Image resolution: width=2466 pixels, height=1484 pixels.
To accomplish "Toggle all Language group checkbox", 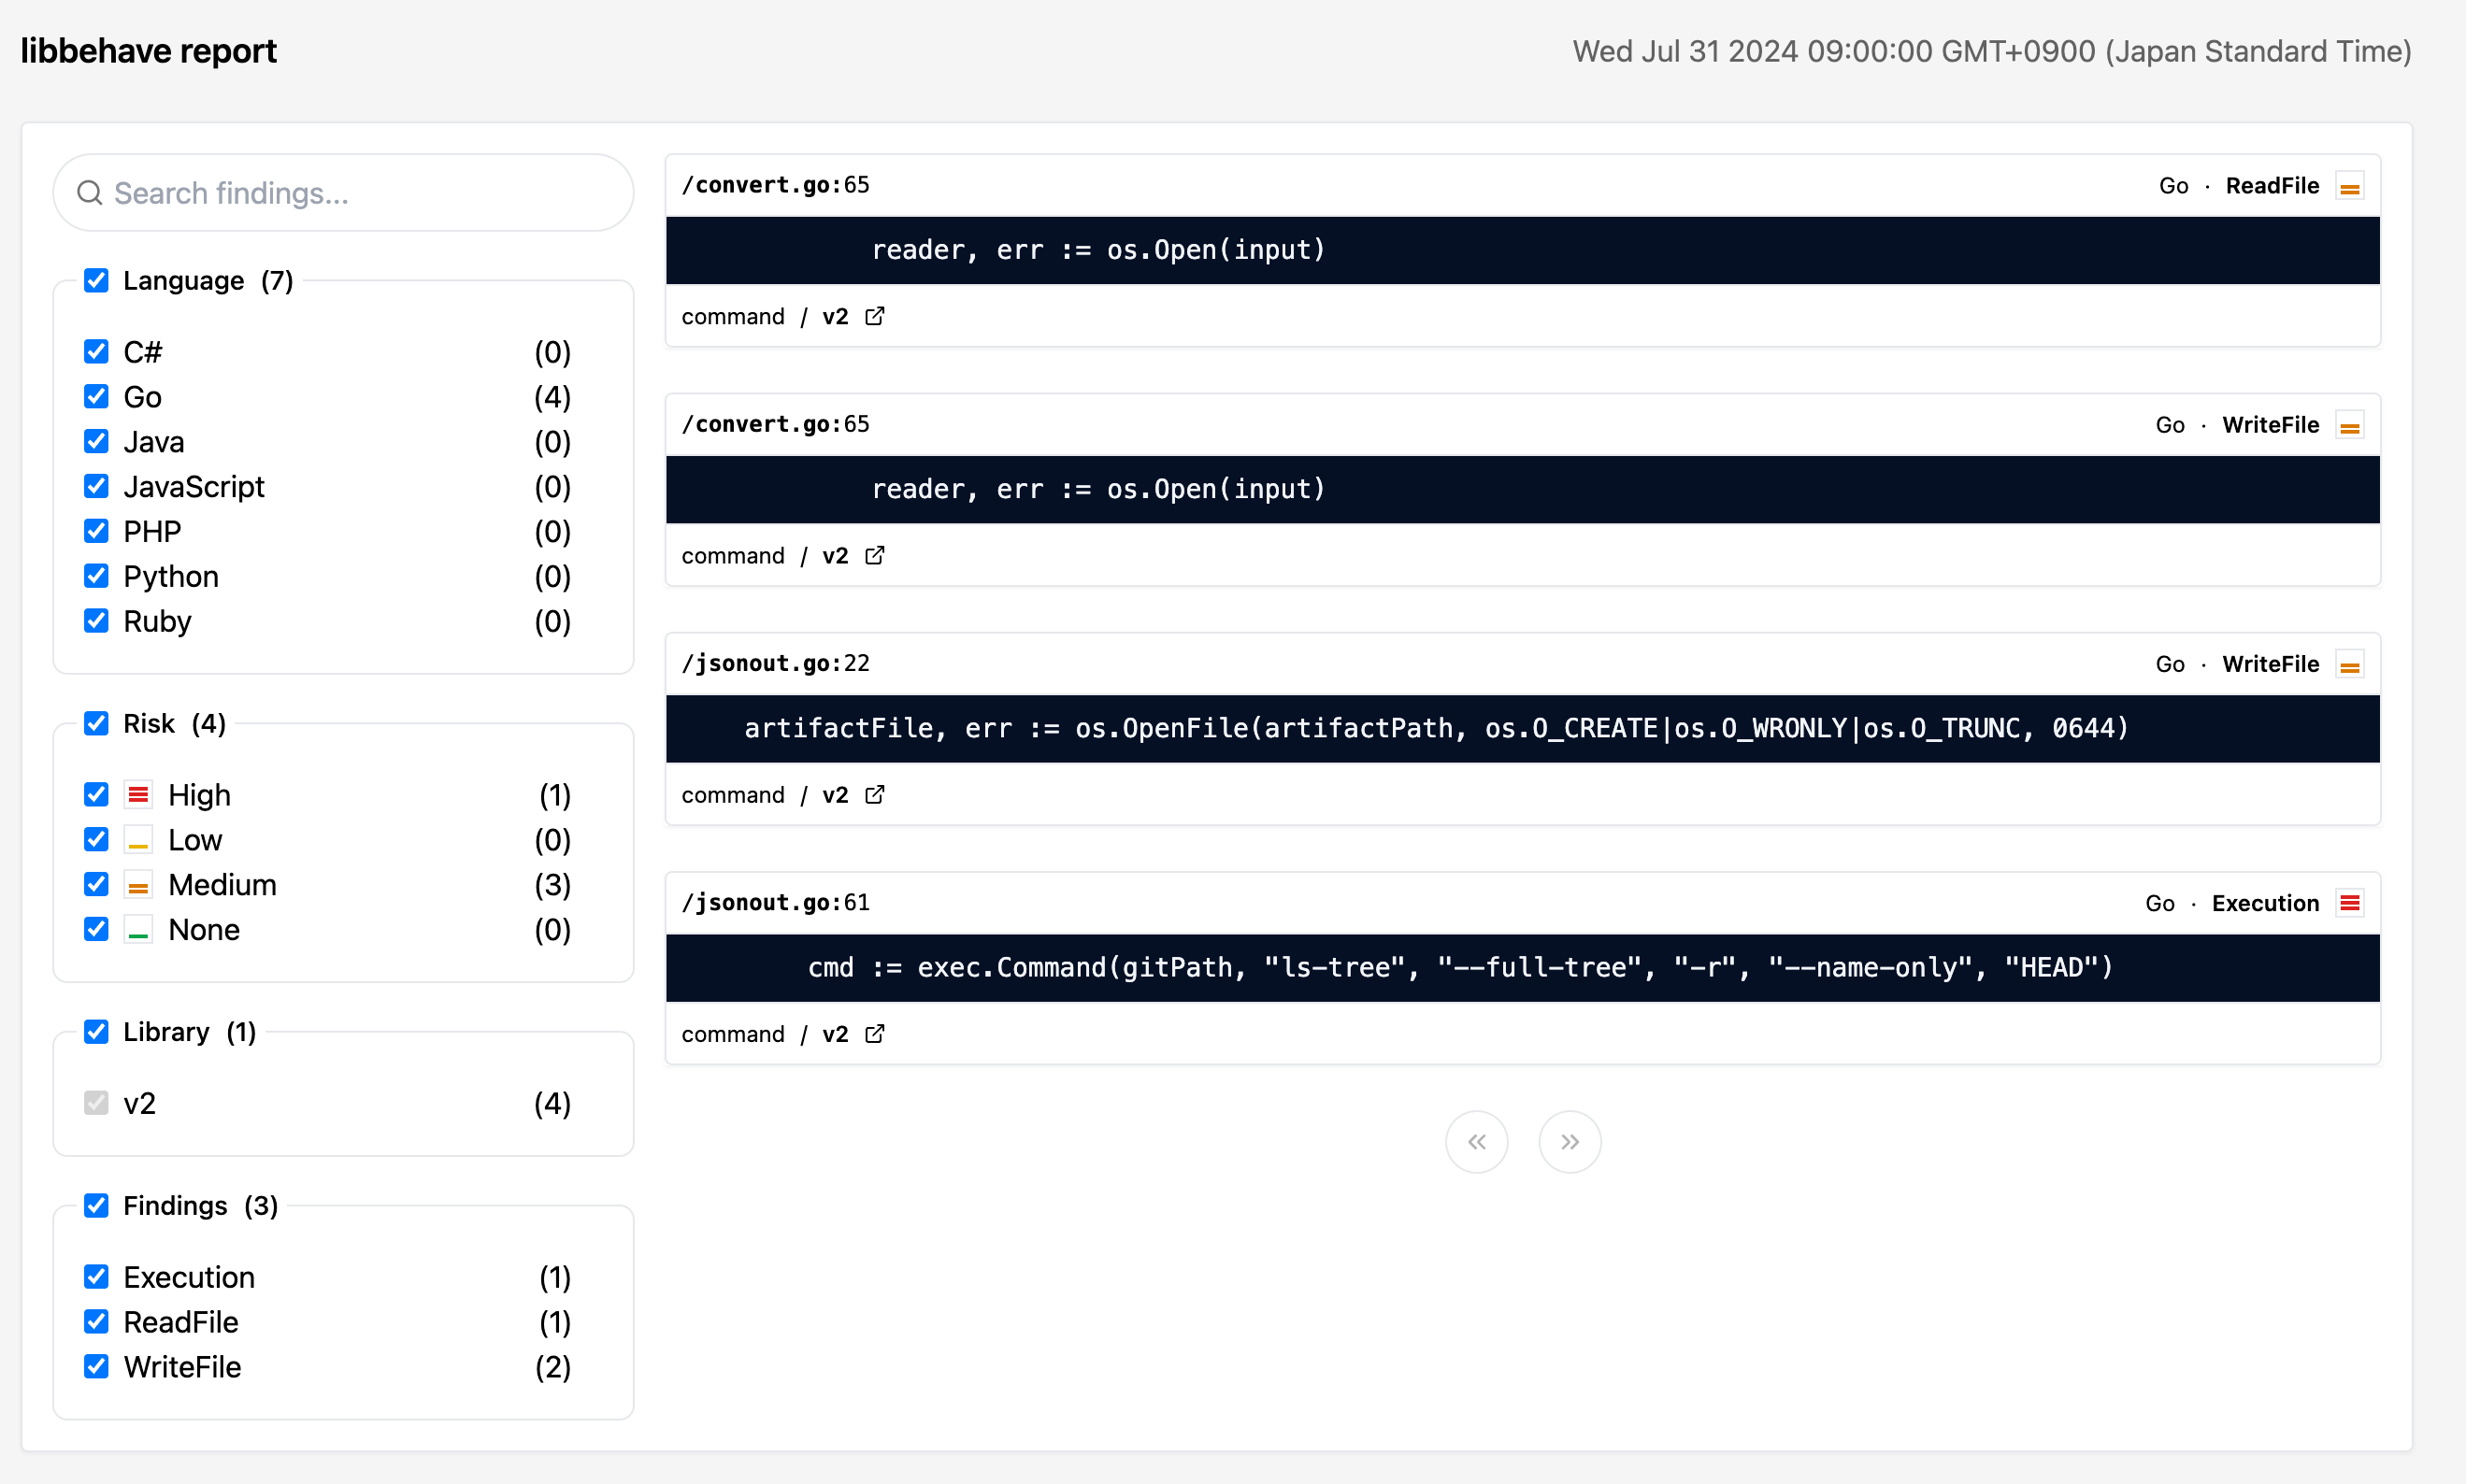I will click(96, 281).
